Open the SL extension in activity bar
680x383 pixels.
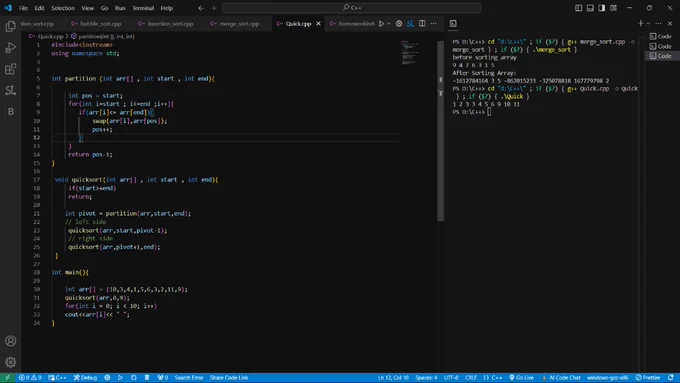point(10,90)
